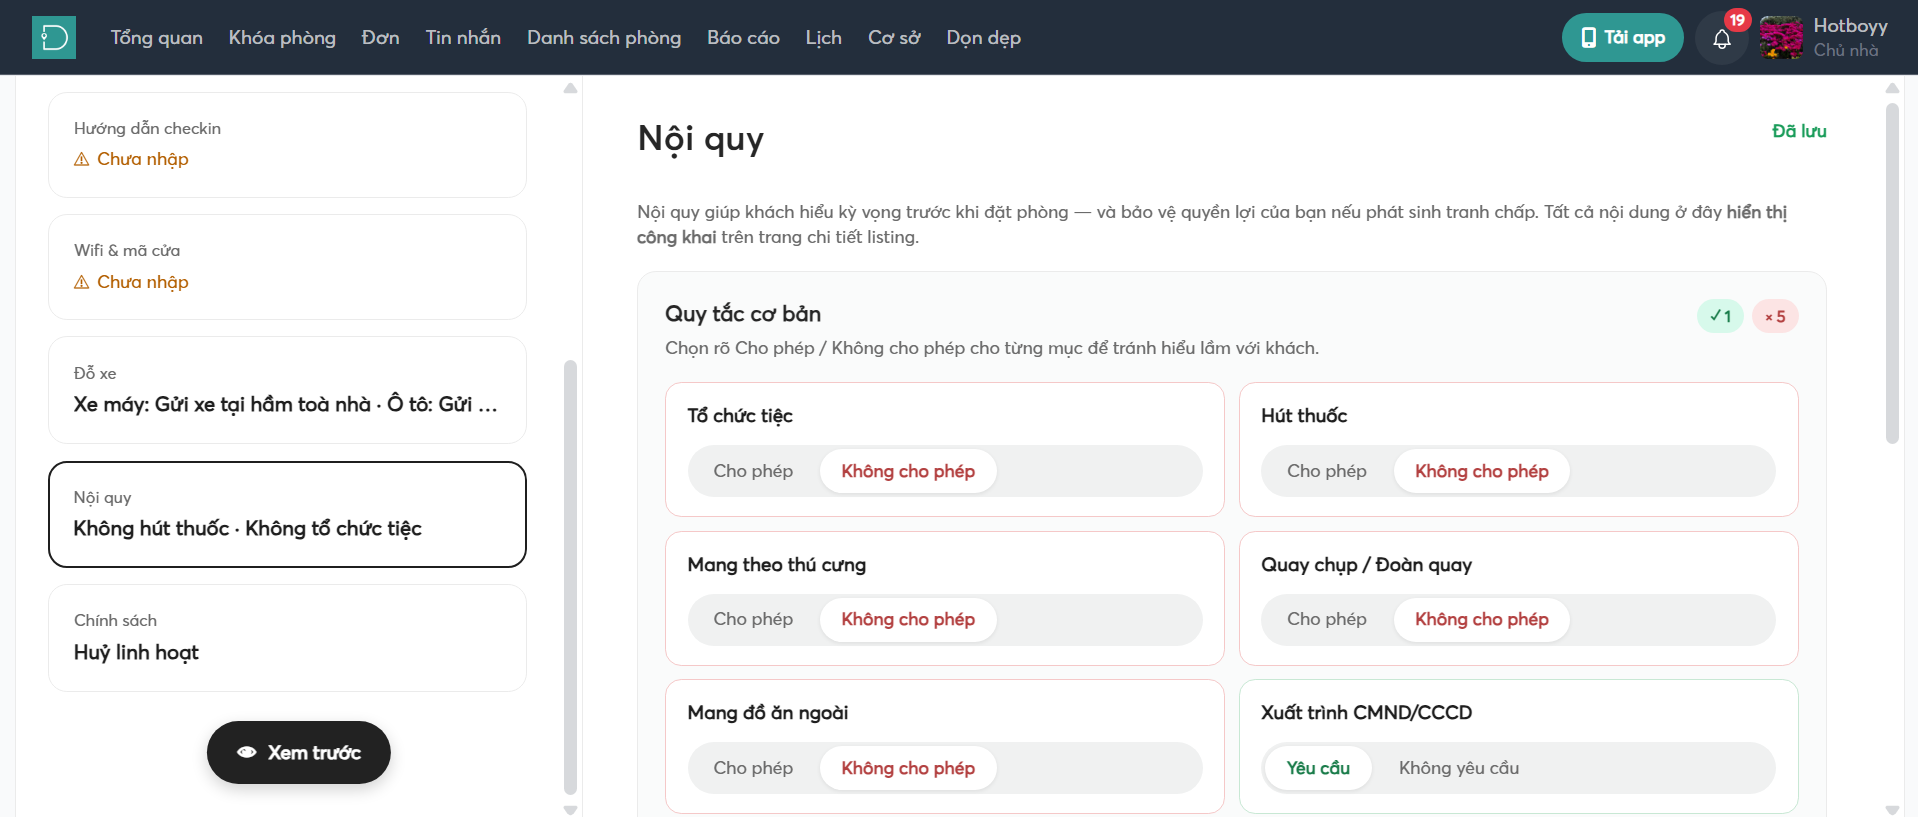Click the teal app logo icon
Image resolution: width=1918 pixels, height=817 pixels.
54,38
